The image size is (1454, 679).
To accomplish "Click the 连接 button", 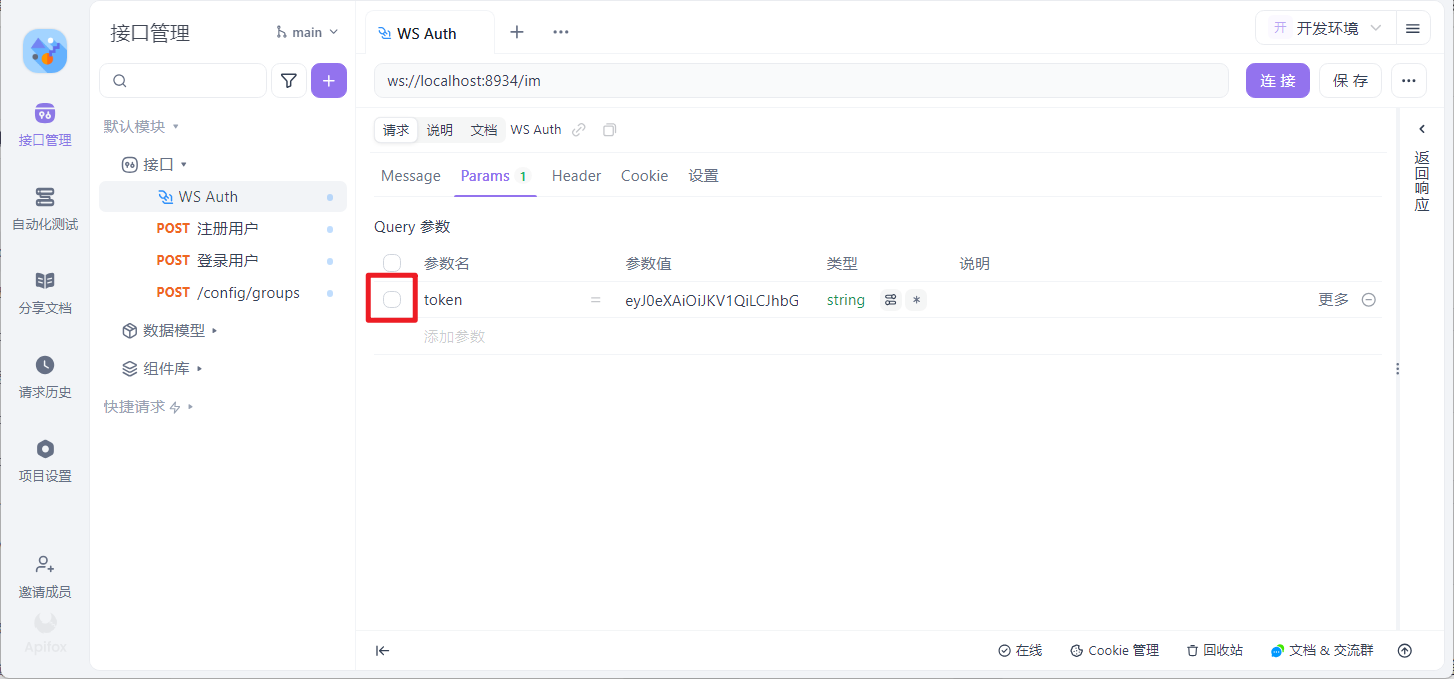I will (x=1278, y=81).
